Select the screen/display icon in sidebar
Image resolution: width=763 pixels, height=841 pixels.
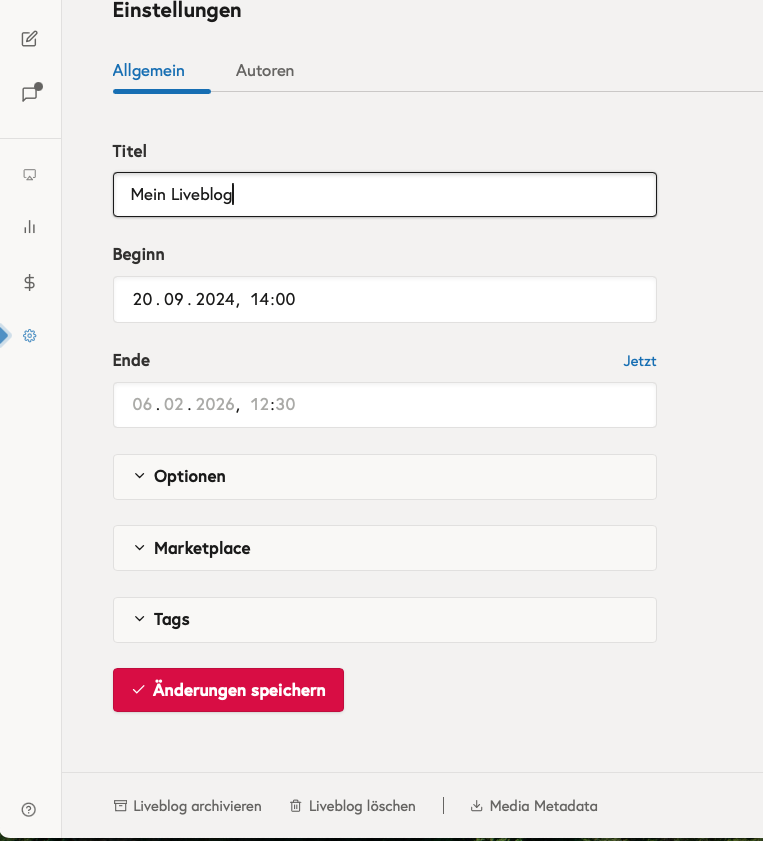pos(29,174)
